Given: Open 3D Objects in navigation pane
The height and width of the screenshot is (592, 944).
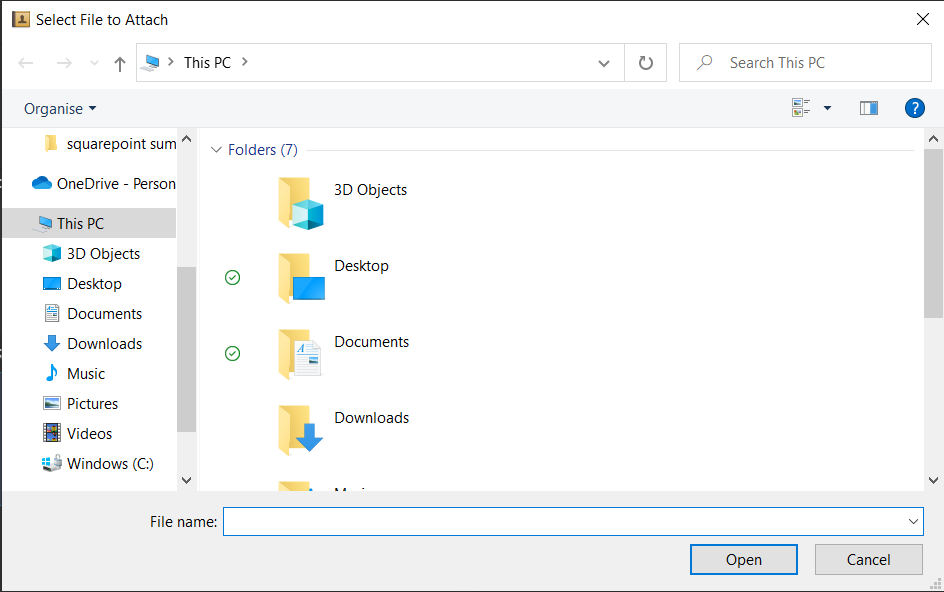Looking at the screenshot, I should pos(92,254).
